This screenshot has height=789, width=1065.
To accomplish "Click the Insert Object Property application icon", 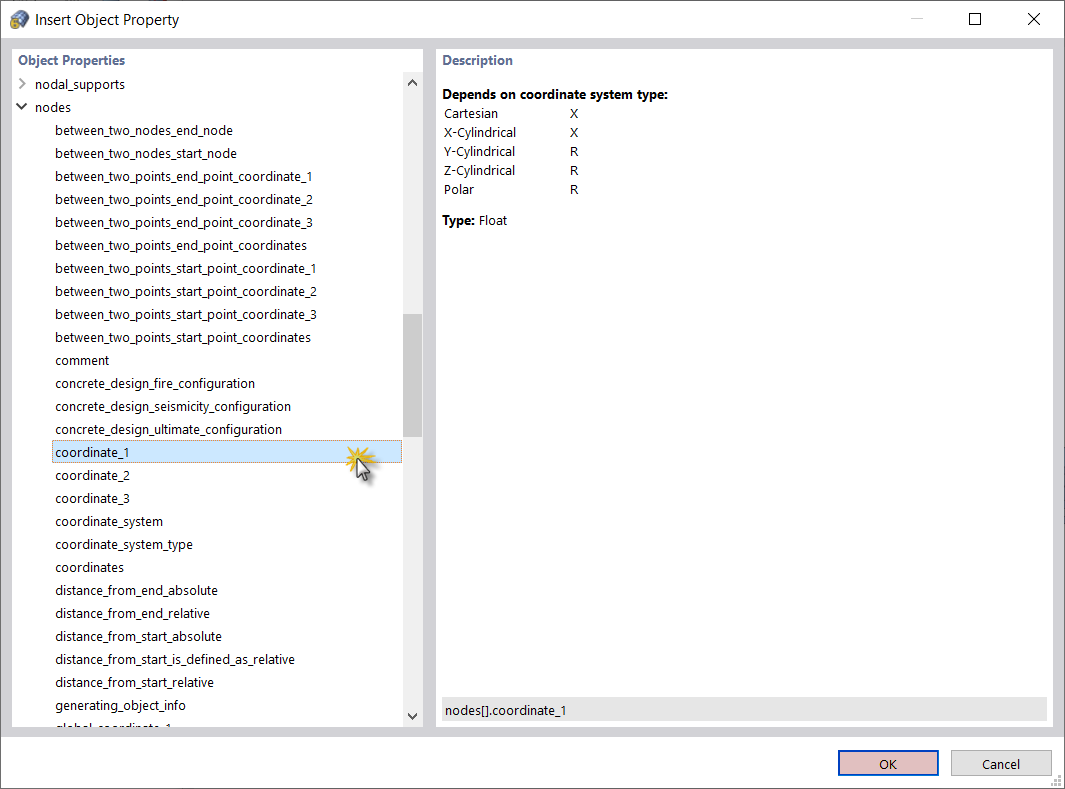I will tap(18, 18).
